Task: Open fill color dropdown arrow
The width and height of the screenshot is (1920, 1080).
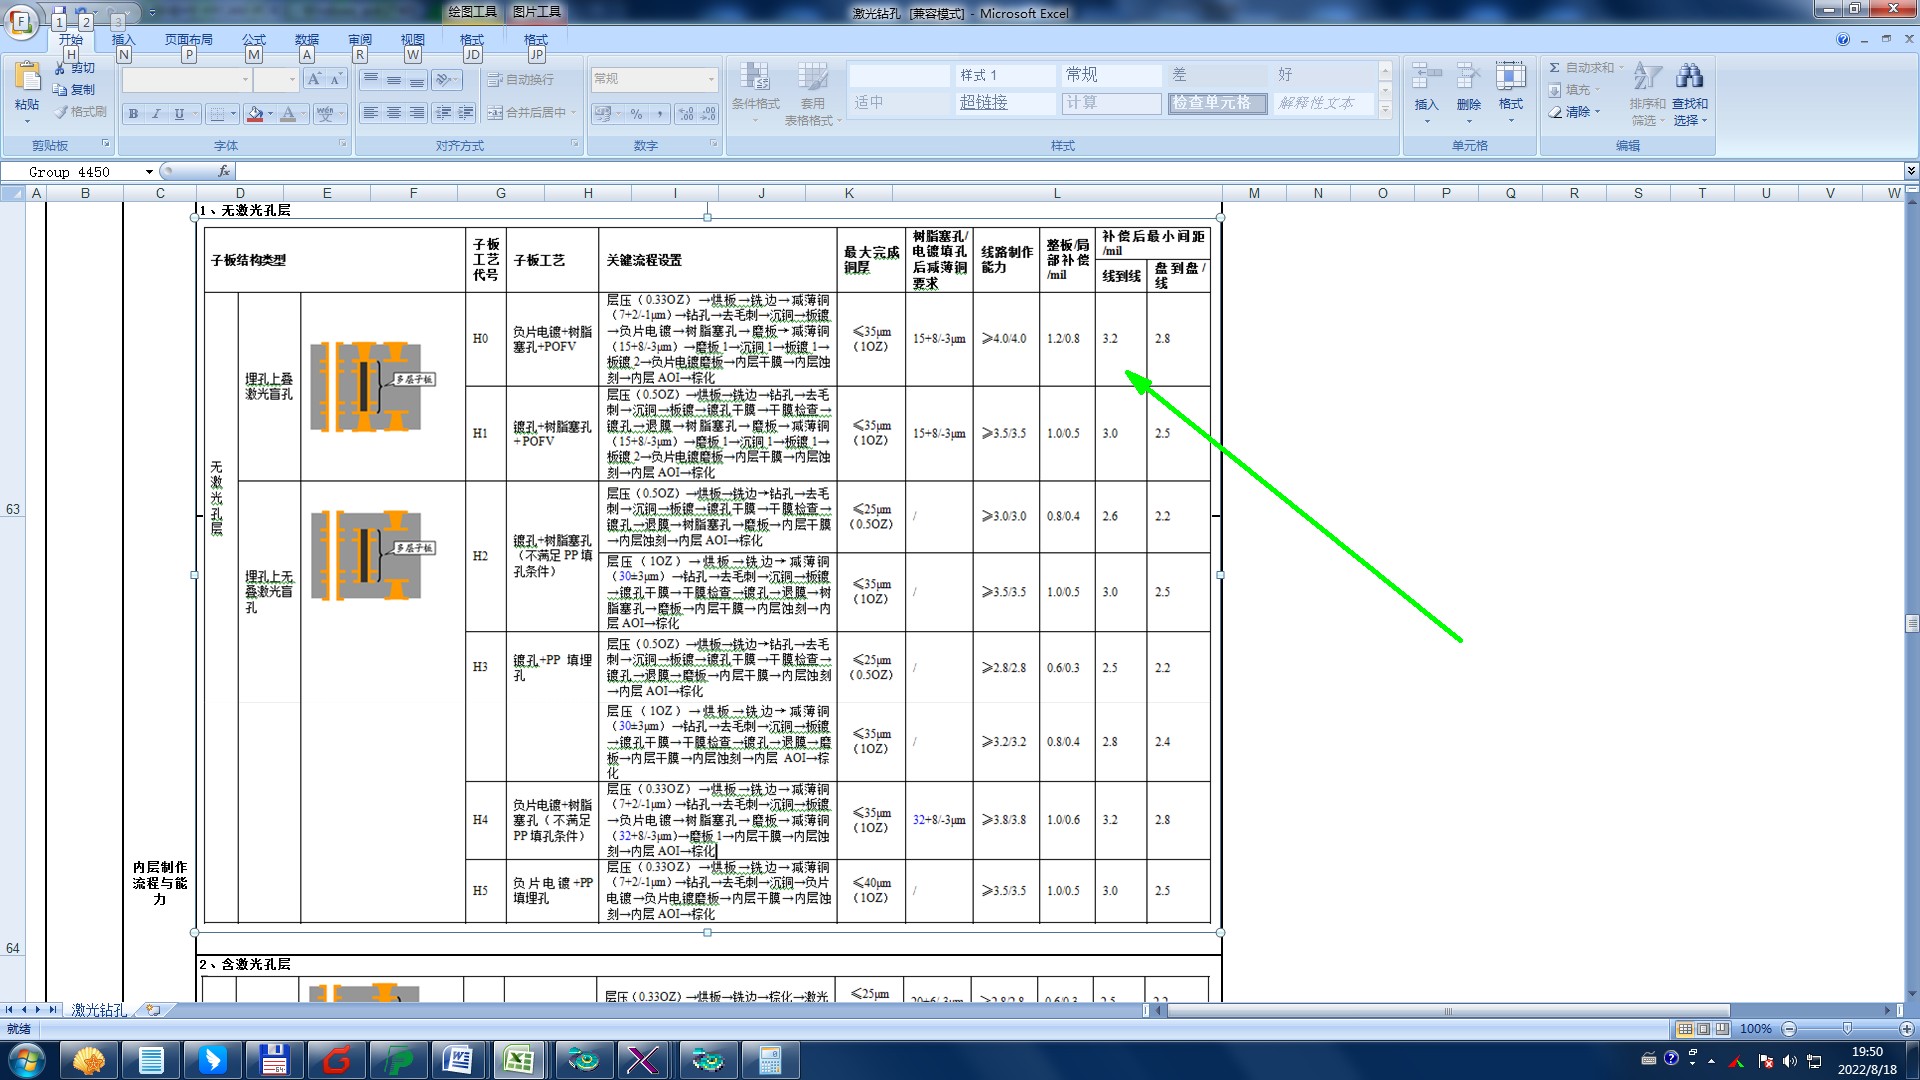Action: (270, 114)
